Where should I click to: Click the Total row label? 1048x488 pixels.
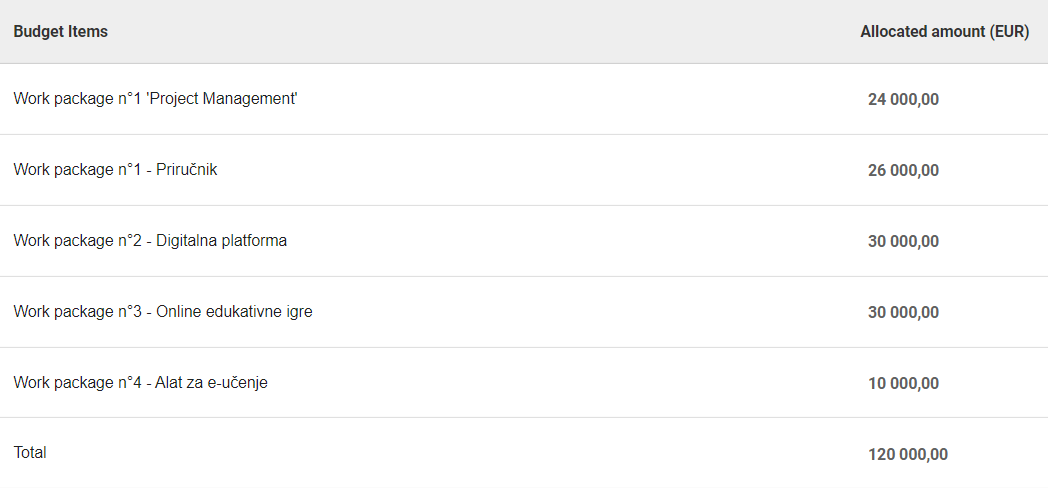[30, 453]
